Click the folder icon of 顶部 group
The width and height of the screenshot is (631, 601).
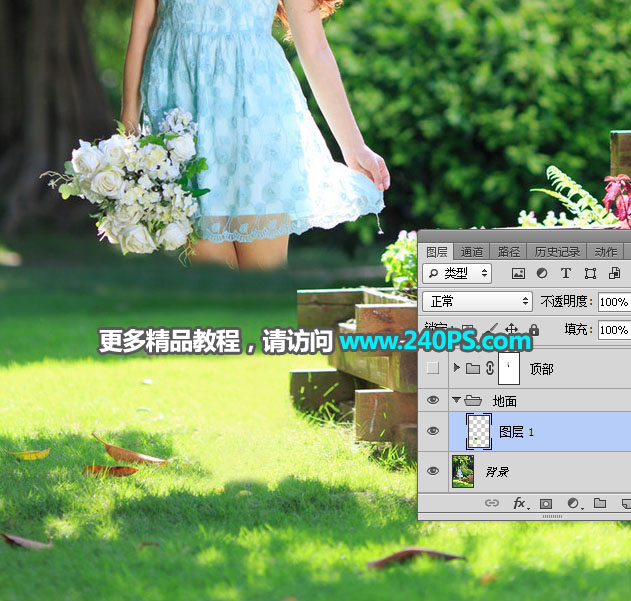point(473,368)
